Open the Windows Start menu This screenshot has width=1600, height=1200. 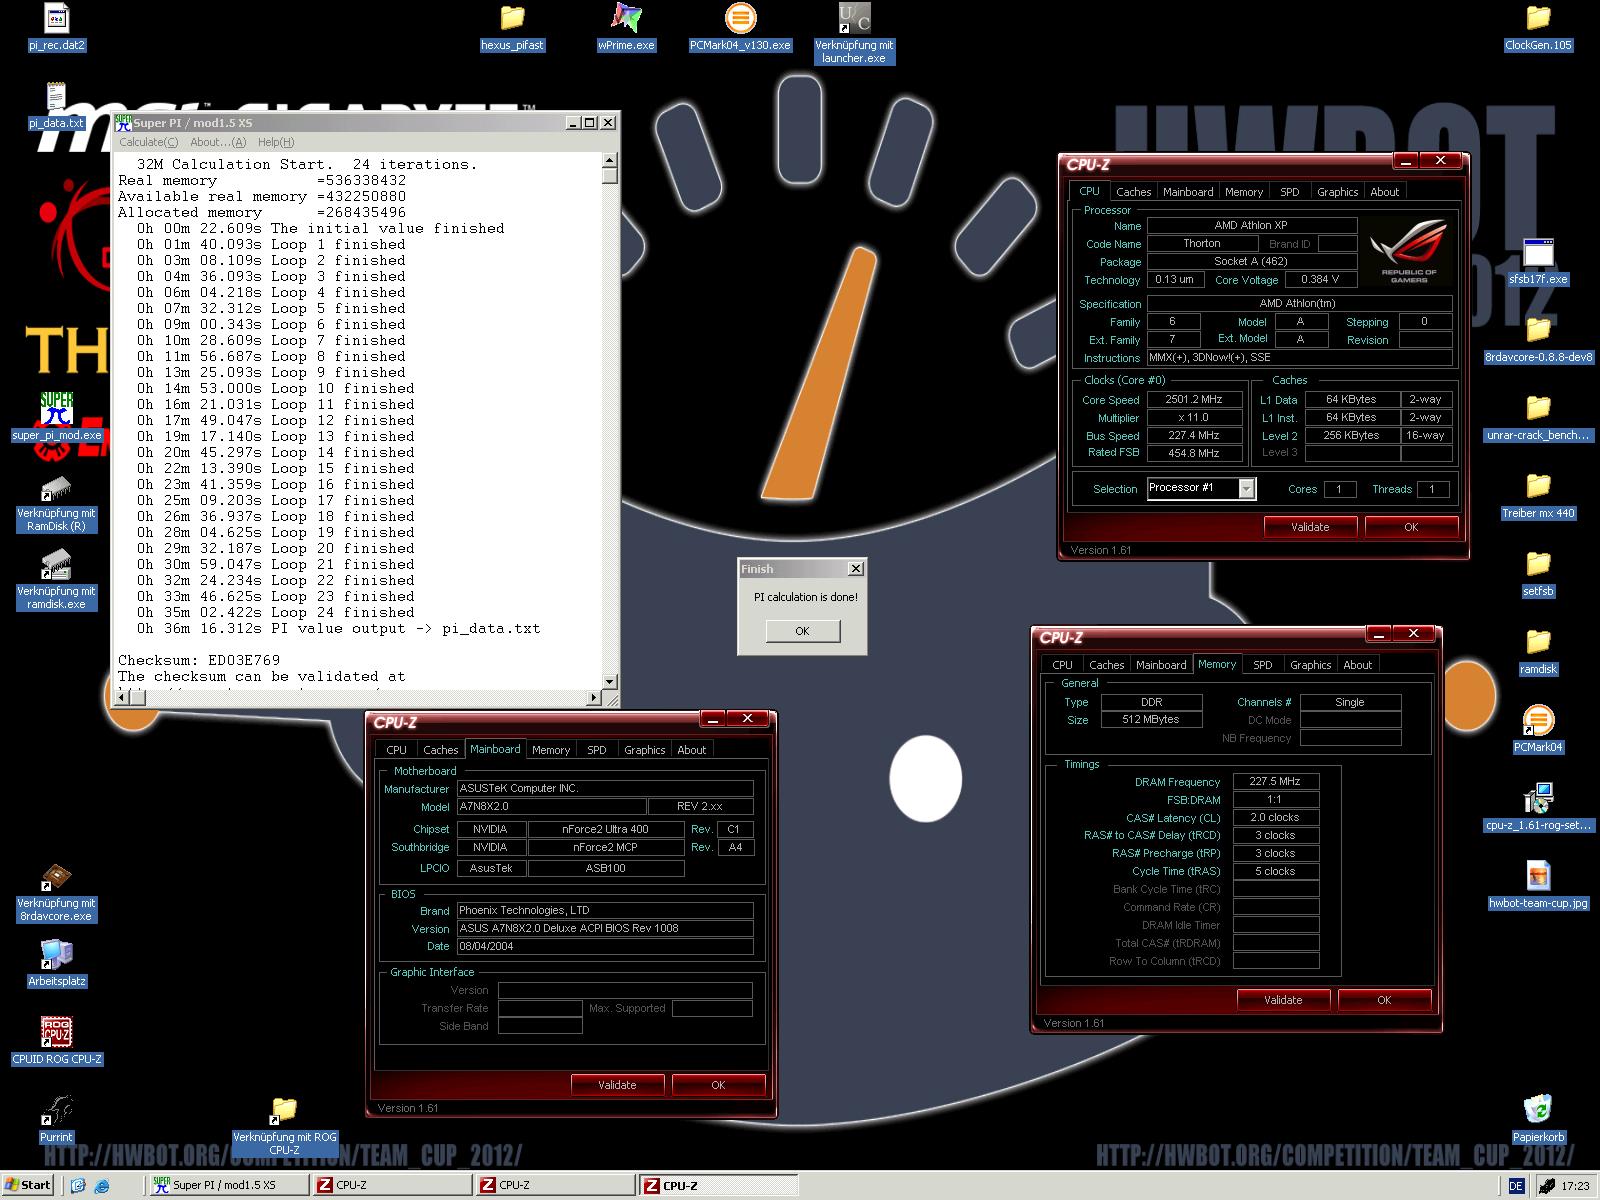pos(28,1185)
